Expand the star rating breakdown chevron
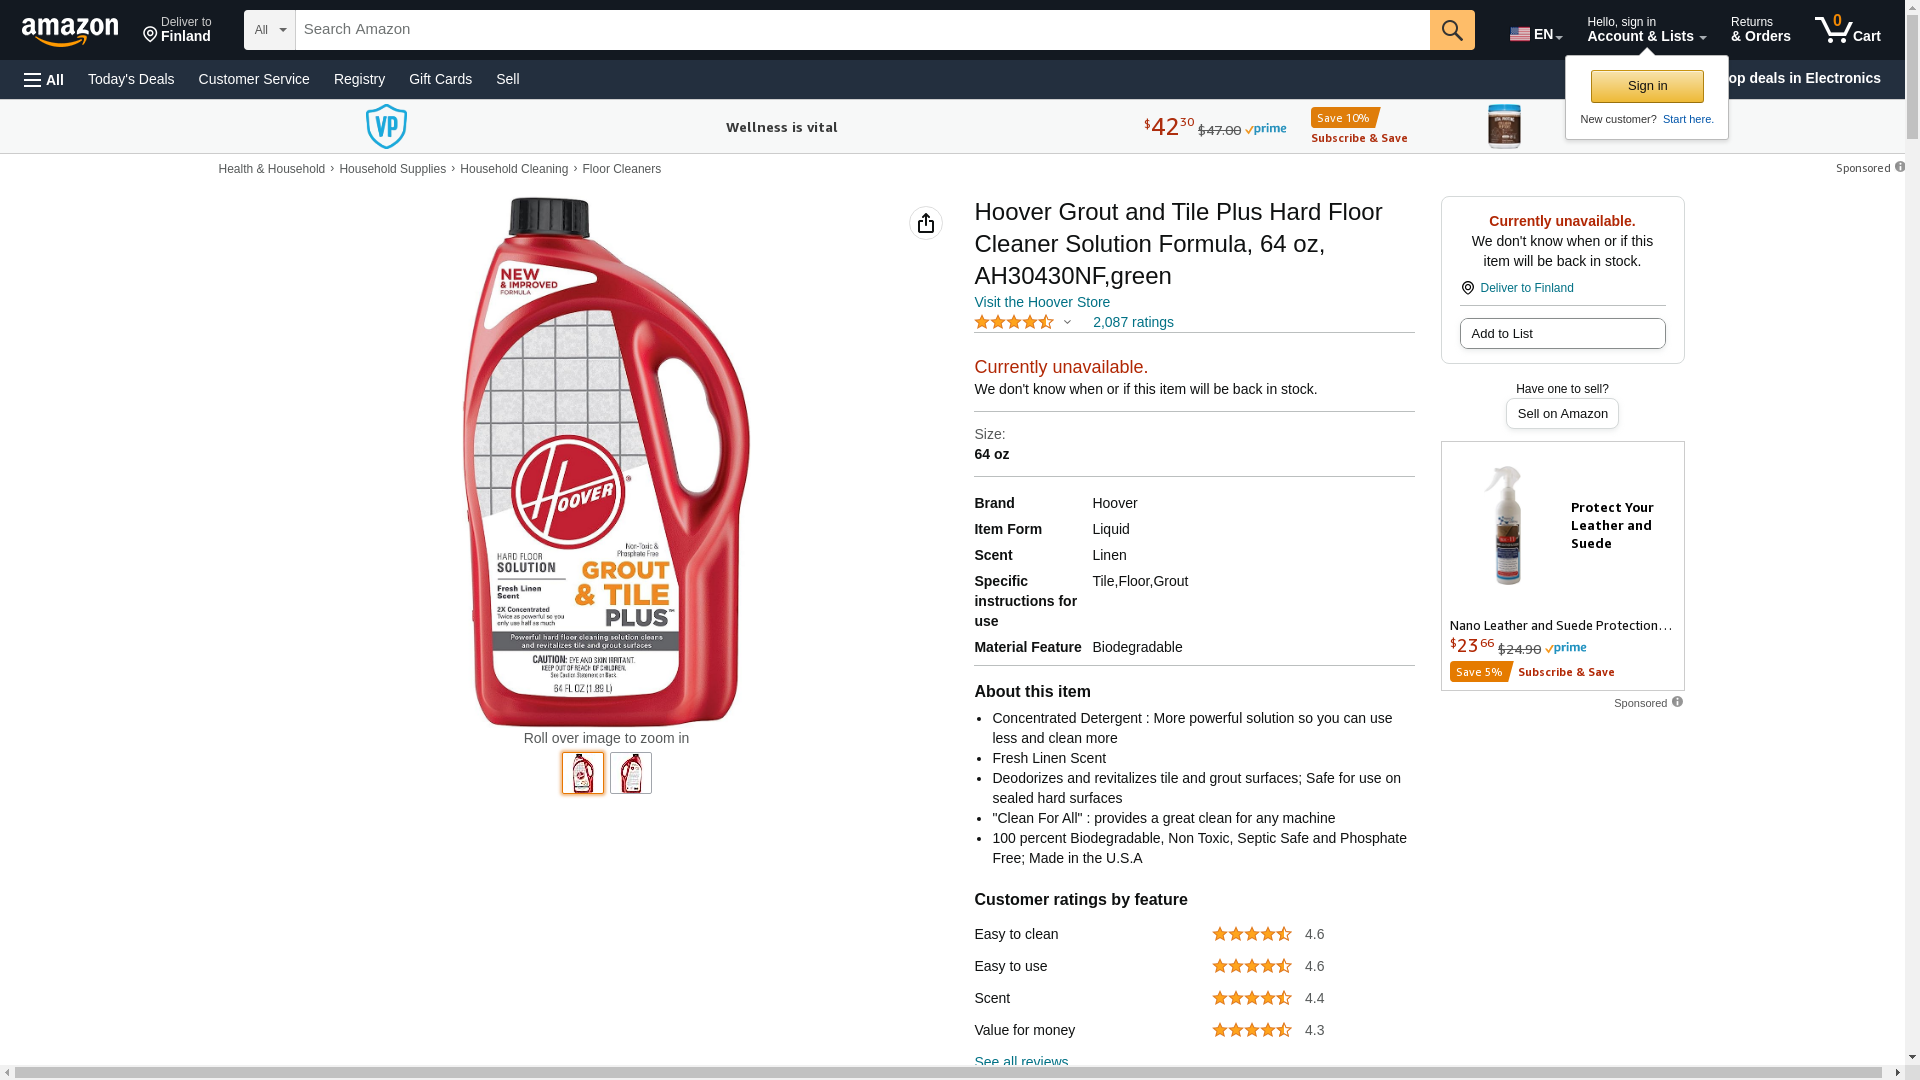 click(x=1067, y=322)
